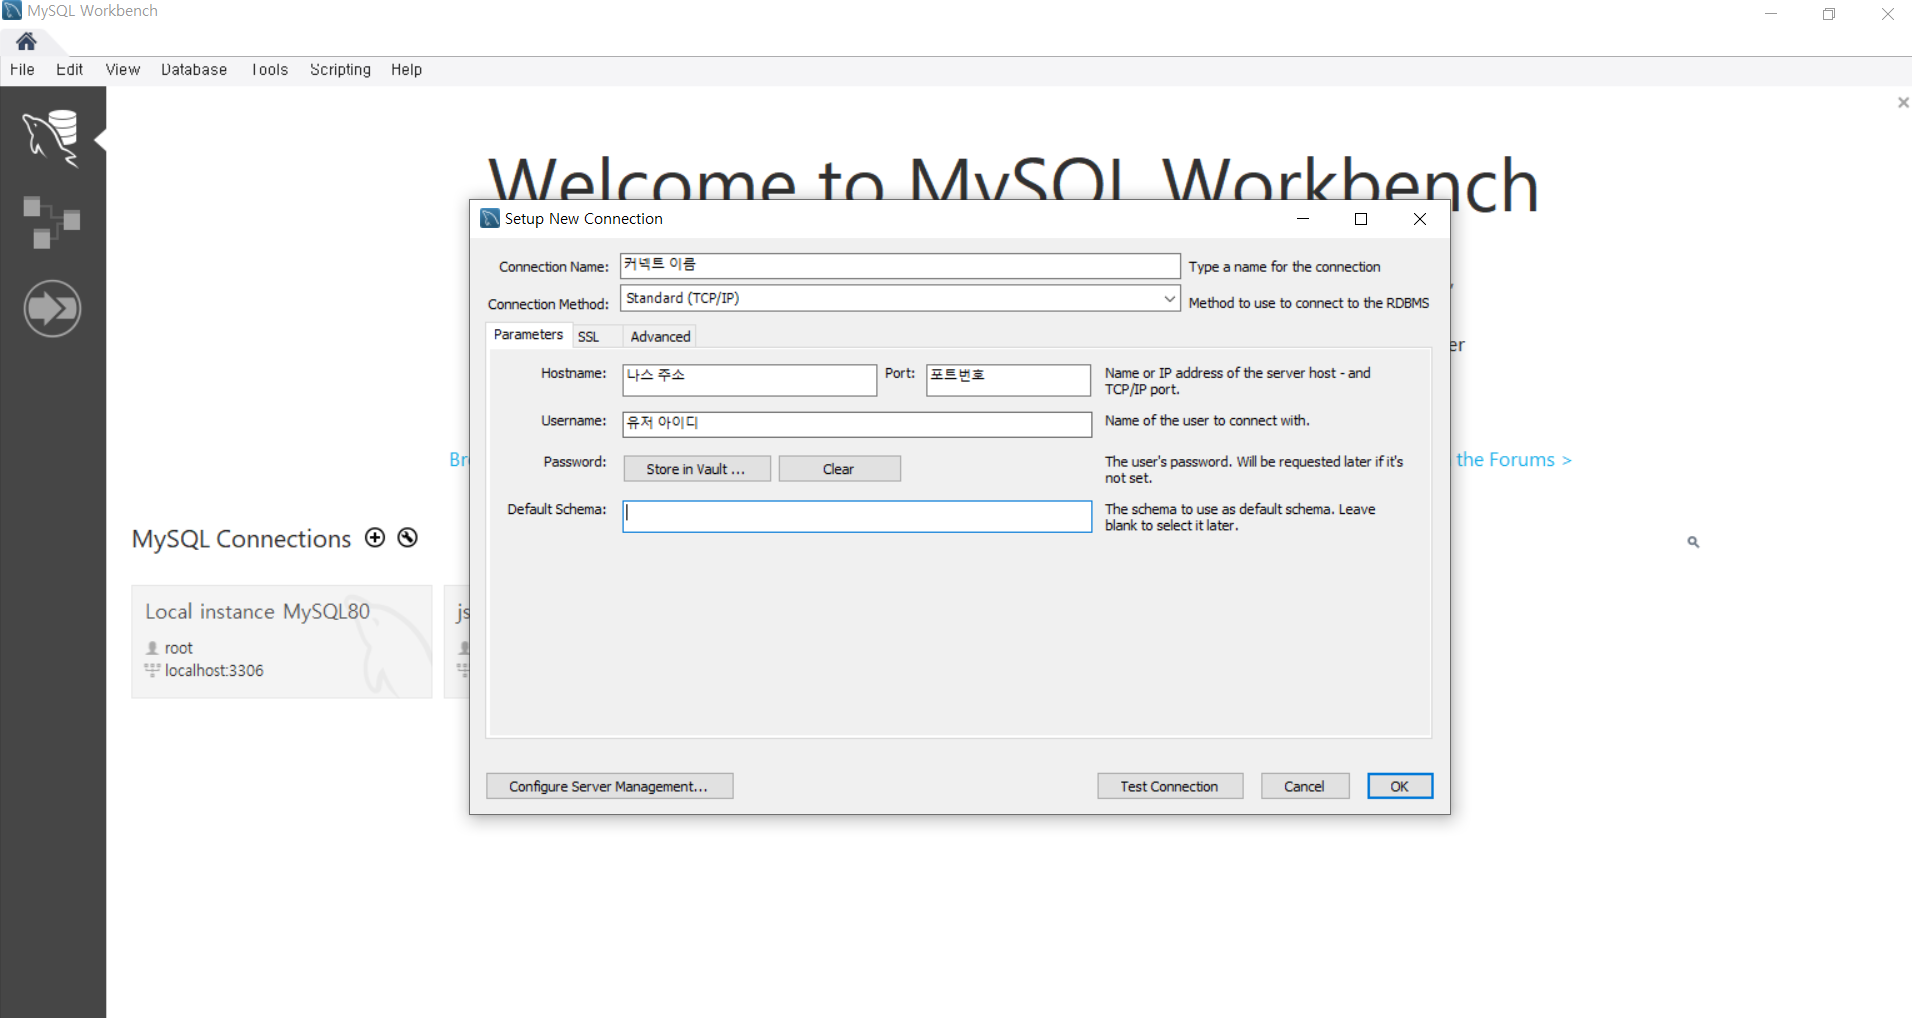Click the Forums link
The image size is (1912, 1018).
pyautogui.click(x=1513, y=460)
